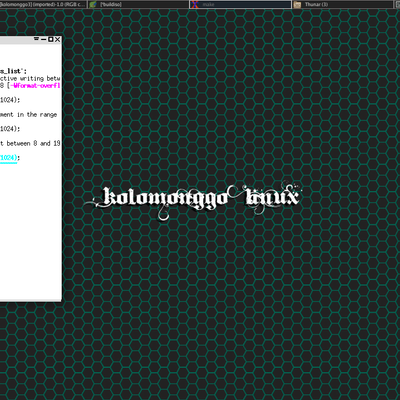Click the 'ment in the range' line

pyautogui.click(x=29, y=115)
